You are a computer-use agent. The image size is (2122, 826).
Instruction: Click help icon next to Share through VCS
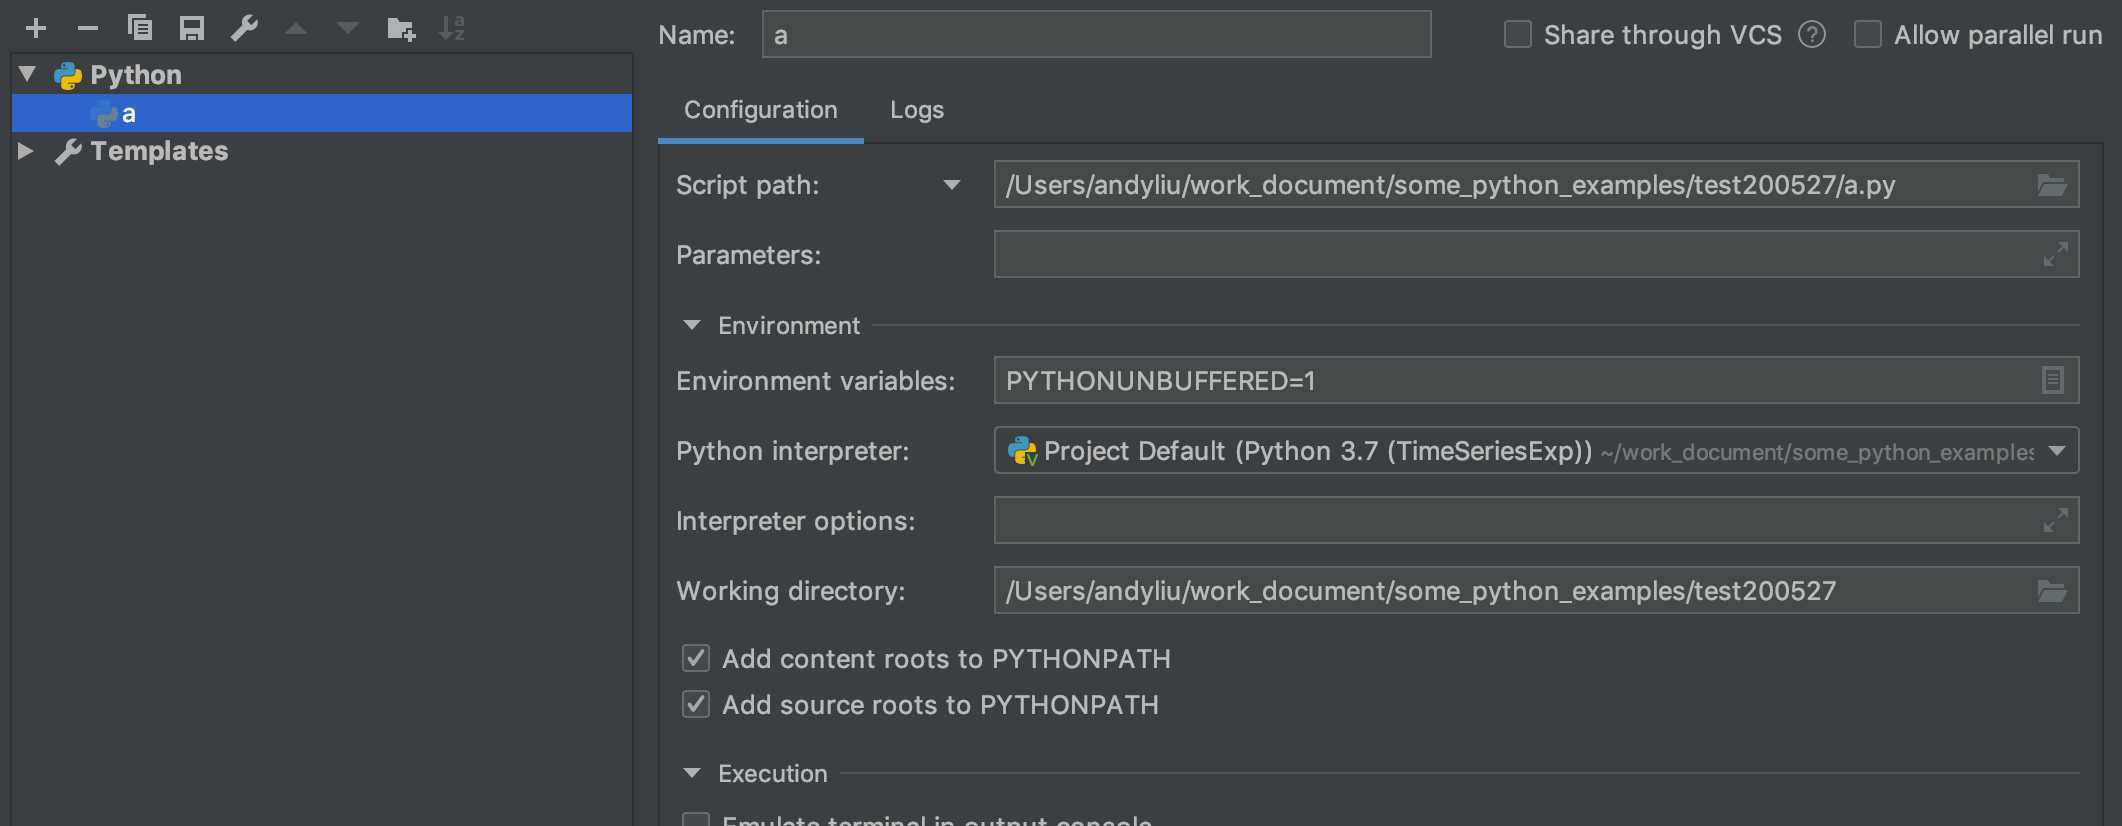[x=1812, y=35]
